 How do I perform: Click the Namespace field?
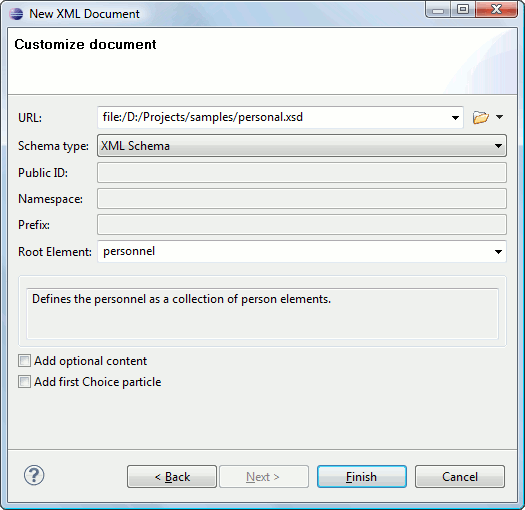click(302, 199)
